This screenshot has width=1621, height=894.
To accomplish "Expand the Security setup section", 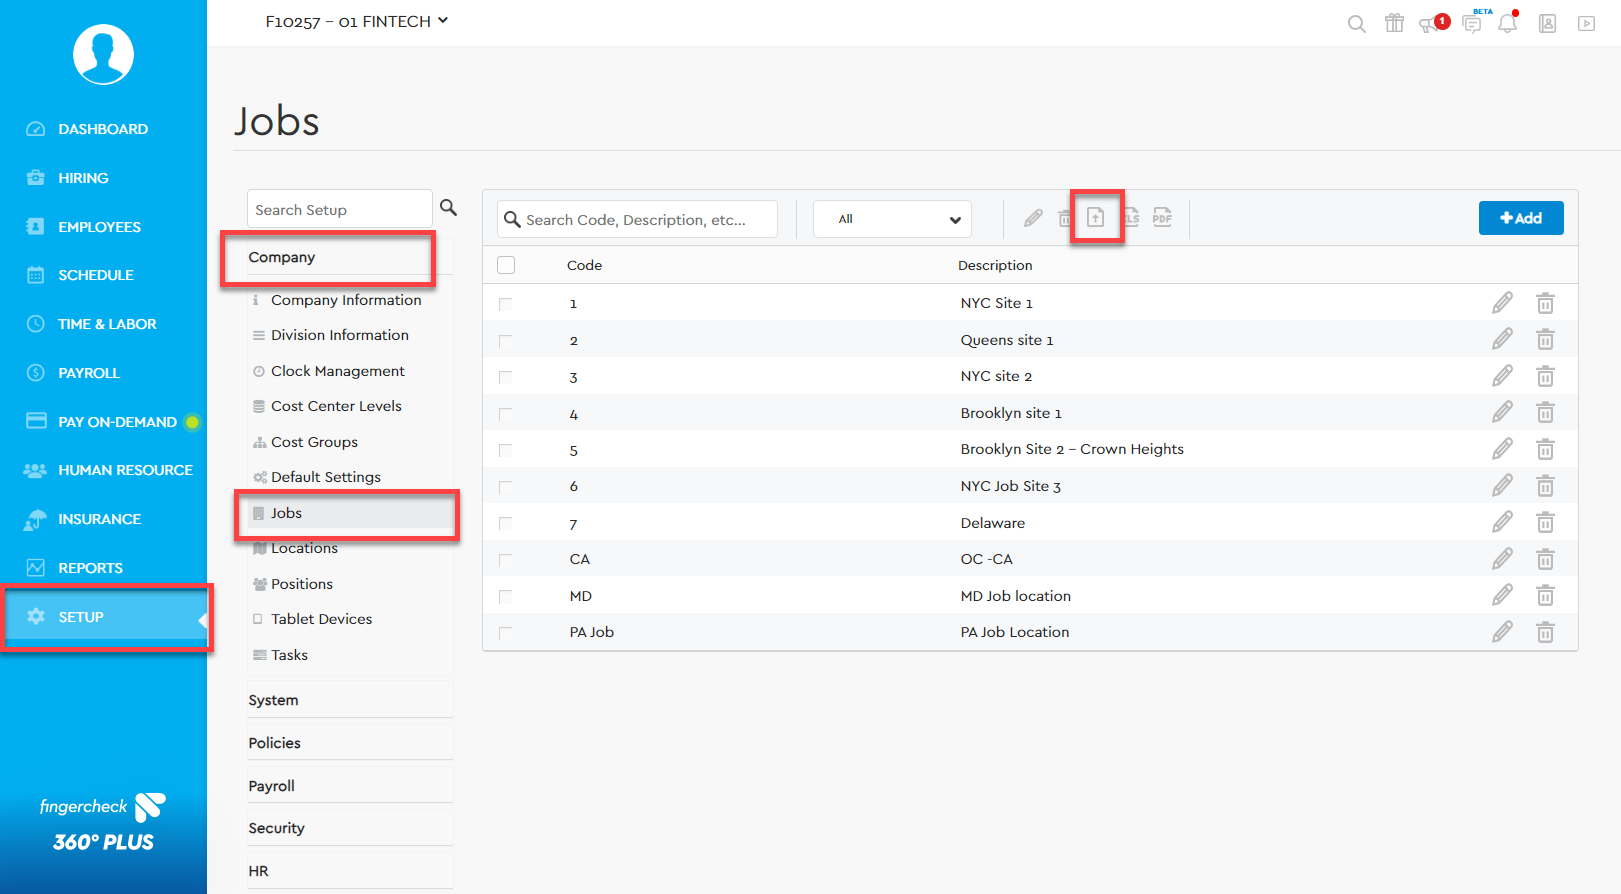I will tap(350, 828).
